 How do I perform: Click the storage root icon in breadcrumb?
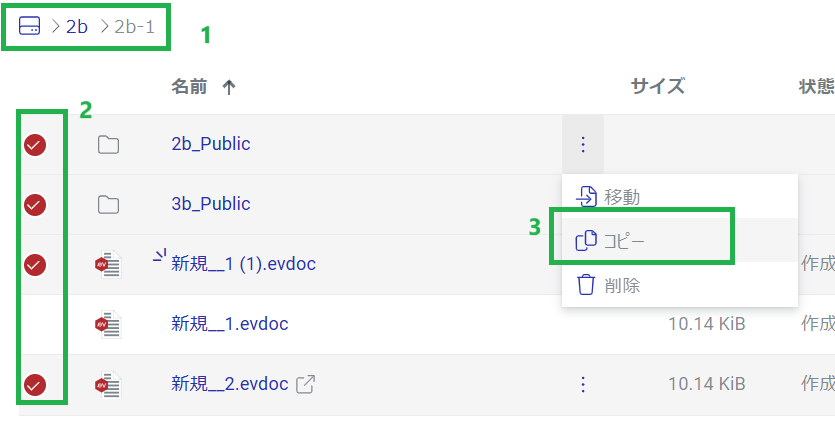(29, 26)
